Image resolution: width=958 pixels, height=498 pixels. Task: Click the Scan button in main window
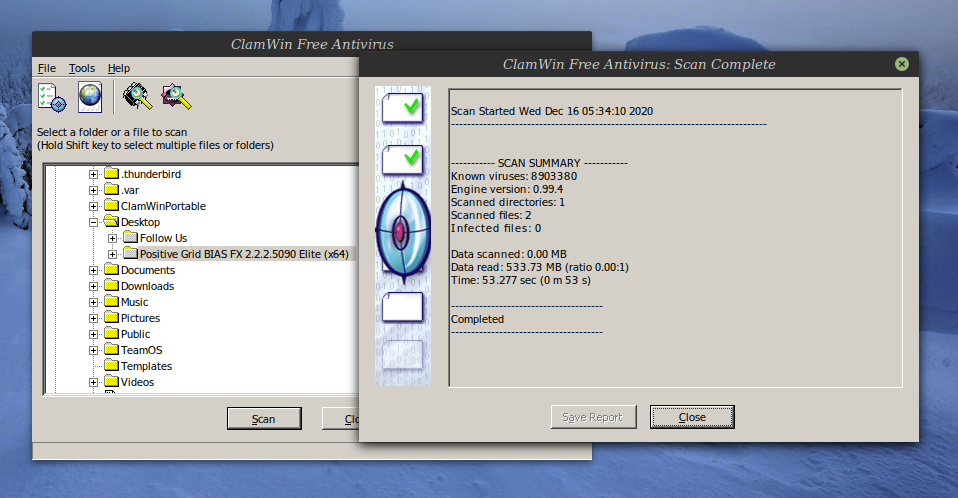coord(264,419)
